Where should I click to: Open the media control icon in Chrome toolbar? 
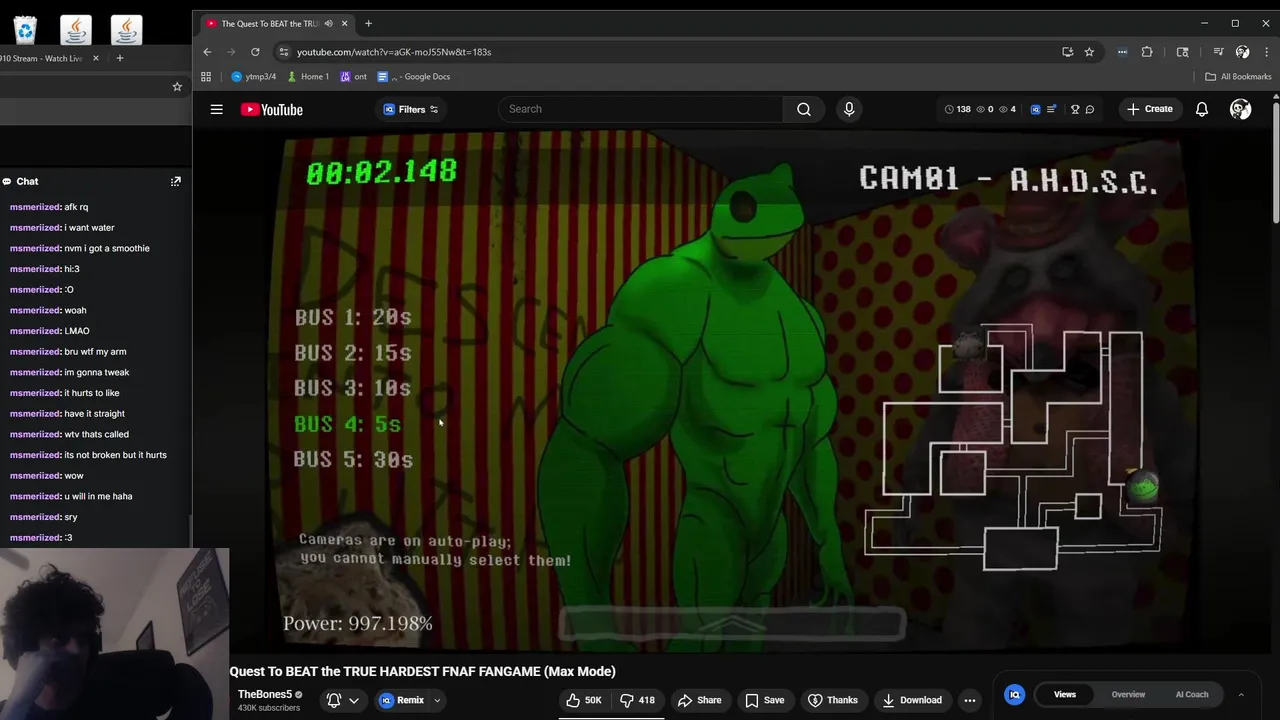tap(1218, 52)
